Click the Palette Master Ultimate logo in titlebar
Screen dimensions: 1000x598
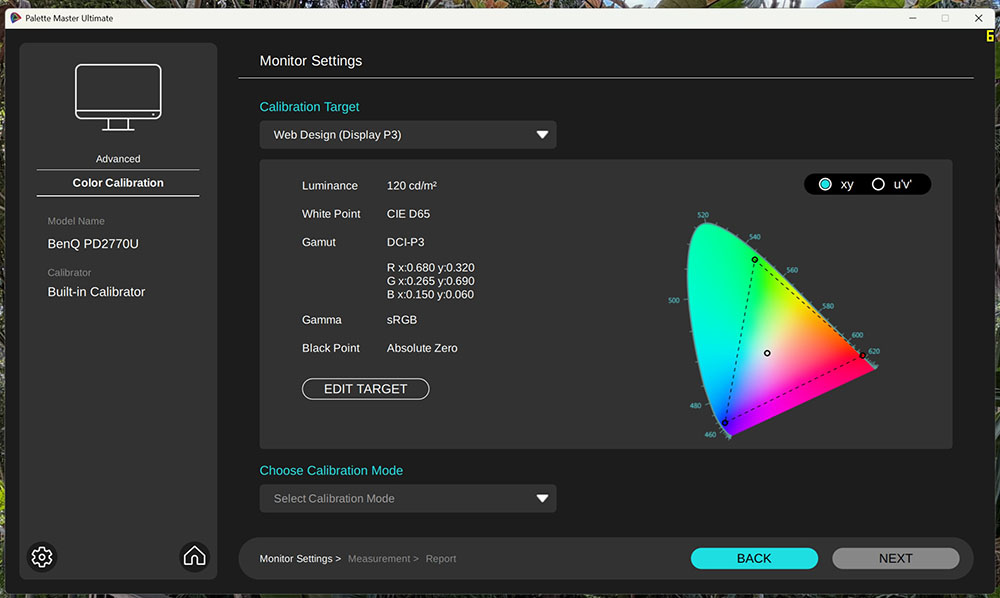click(16, 17)
